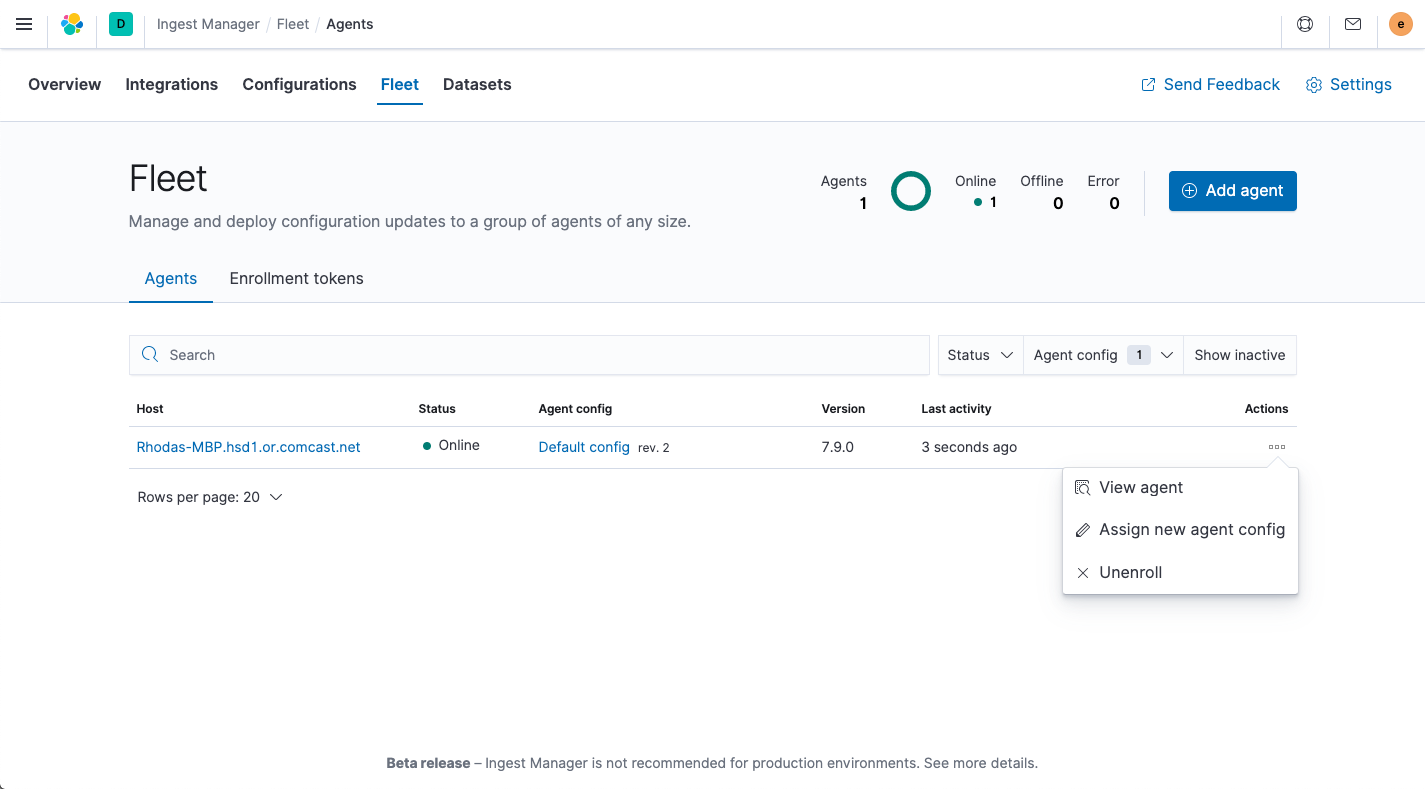Click the Elastic logo

(71, 23)
